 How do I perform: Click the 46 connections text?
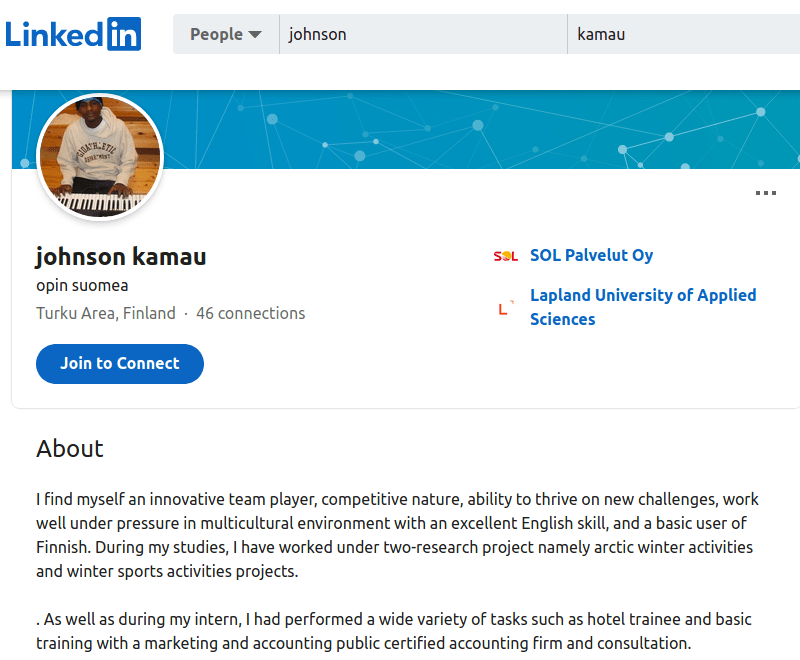click(x=250, y=313)
